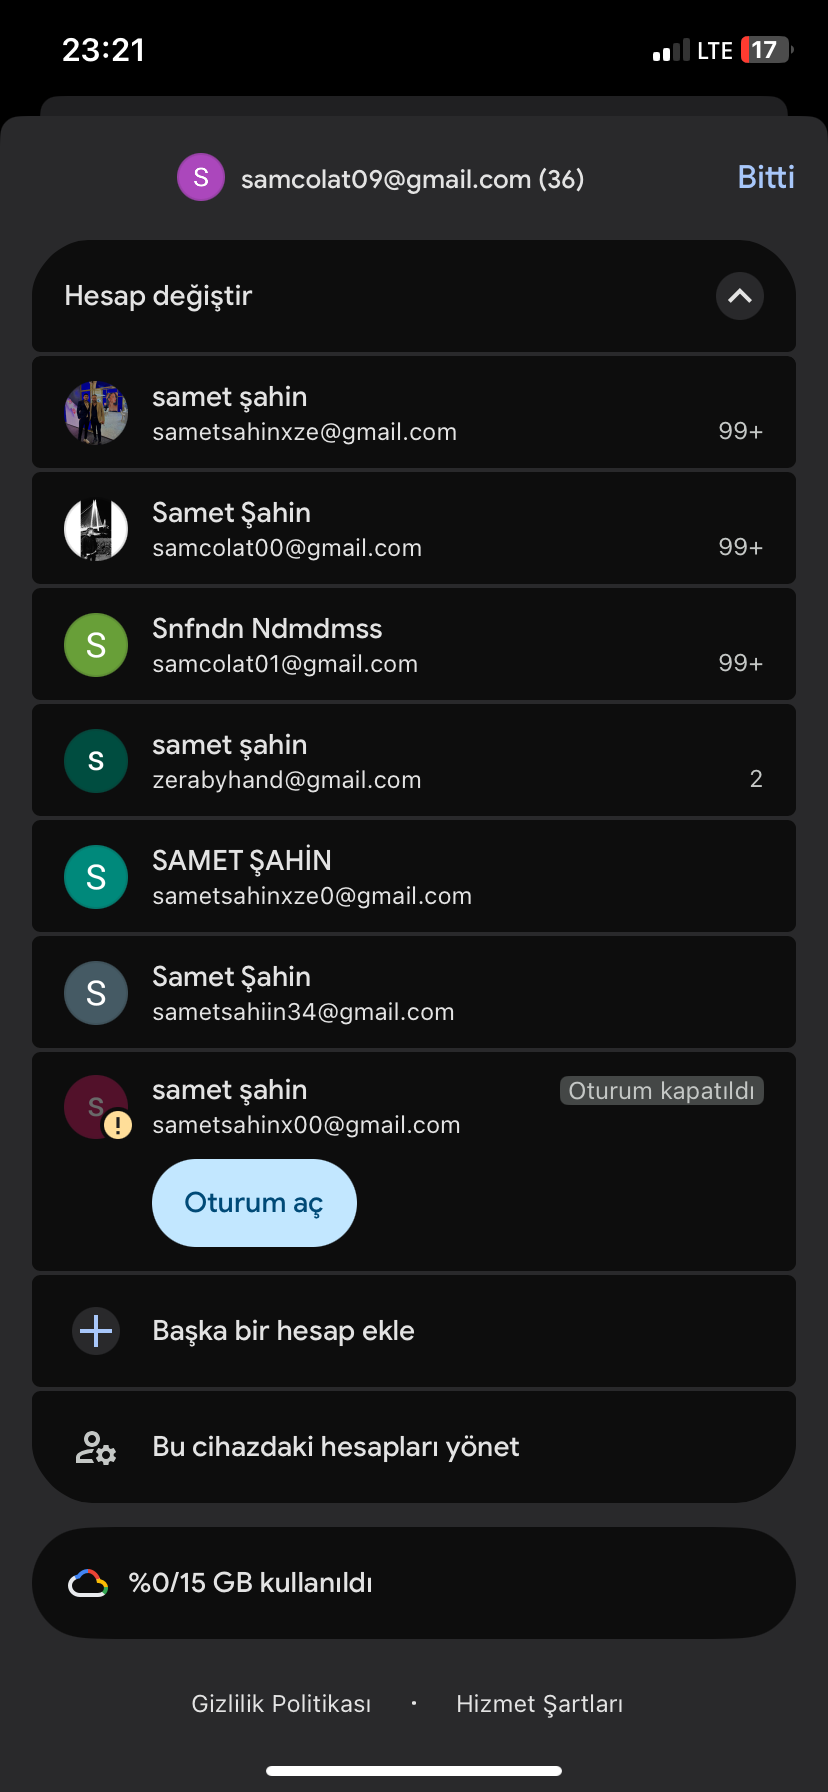Switch to the Snfndn Ndmdmss account

coord(414,644)
